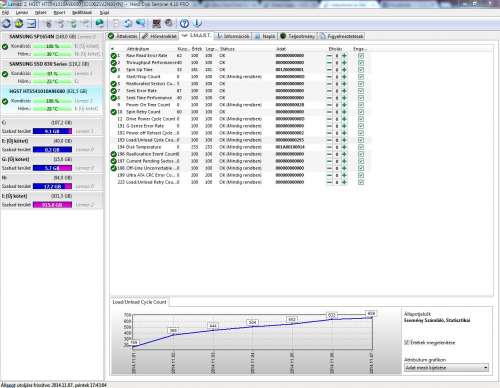Click the blue monitor toolbar icon

pyautogui.click(x=140, y=23)
